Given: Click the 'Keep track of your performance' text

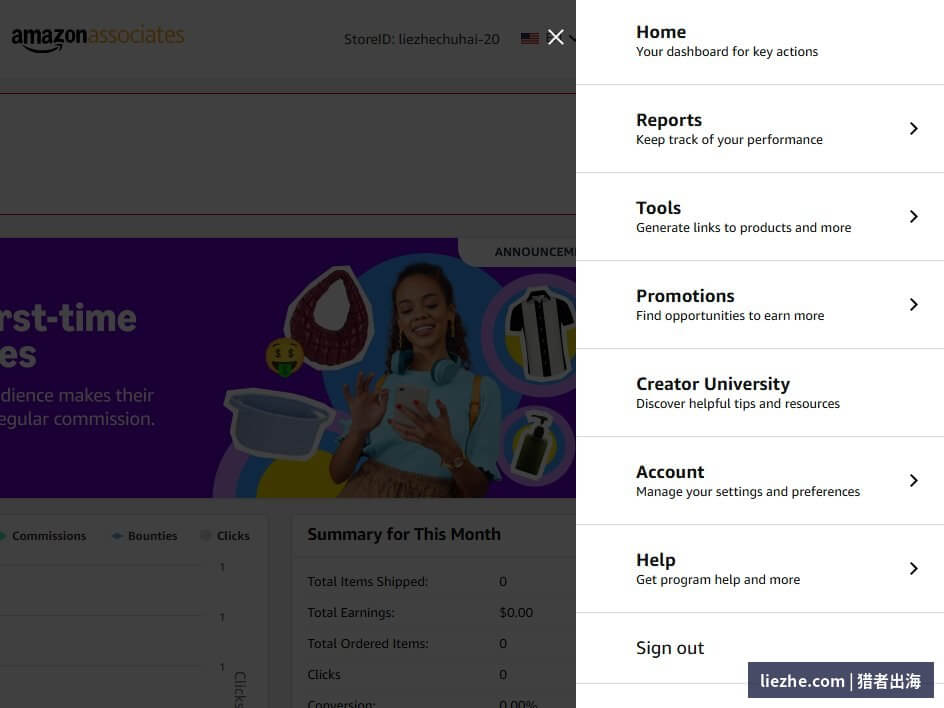Looking at the screenshot, I should coord(729,140).
